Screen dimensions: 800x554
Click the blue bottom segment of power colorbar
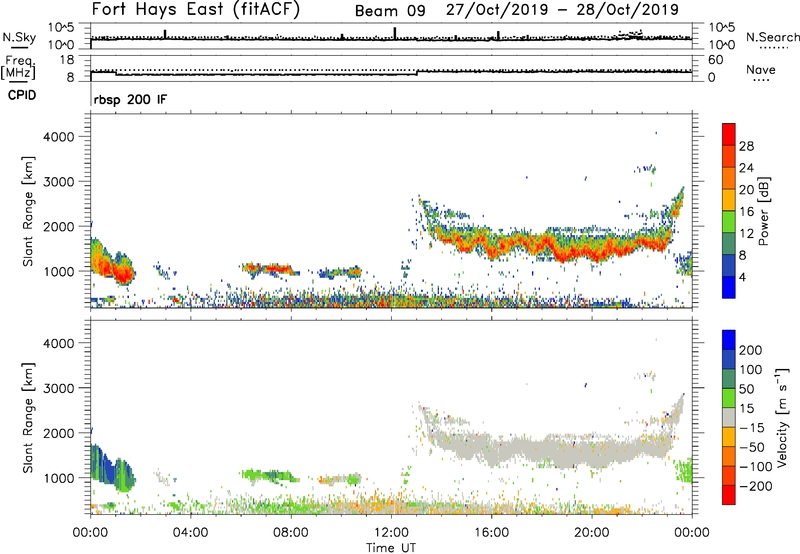click(x=729, y=287)
